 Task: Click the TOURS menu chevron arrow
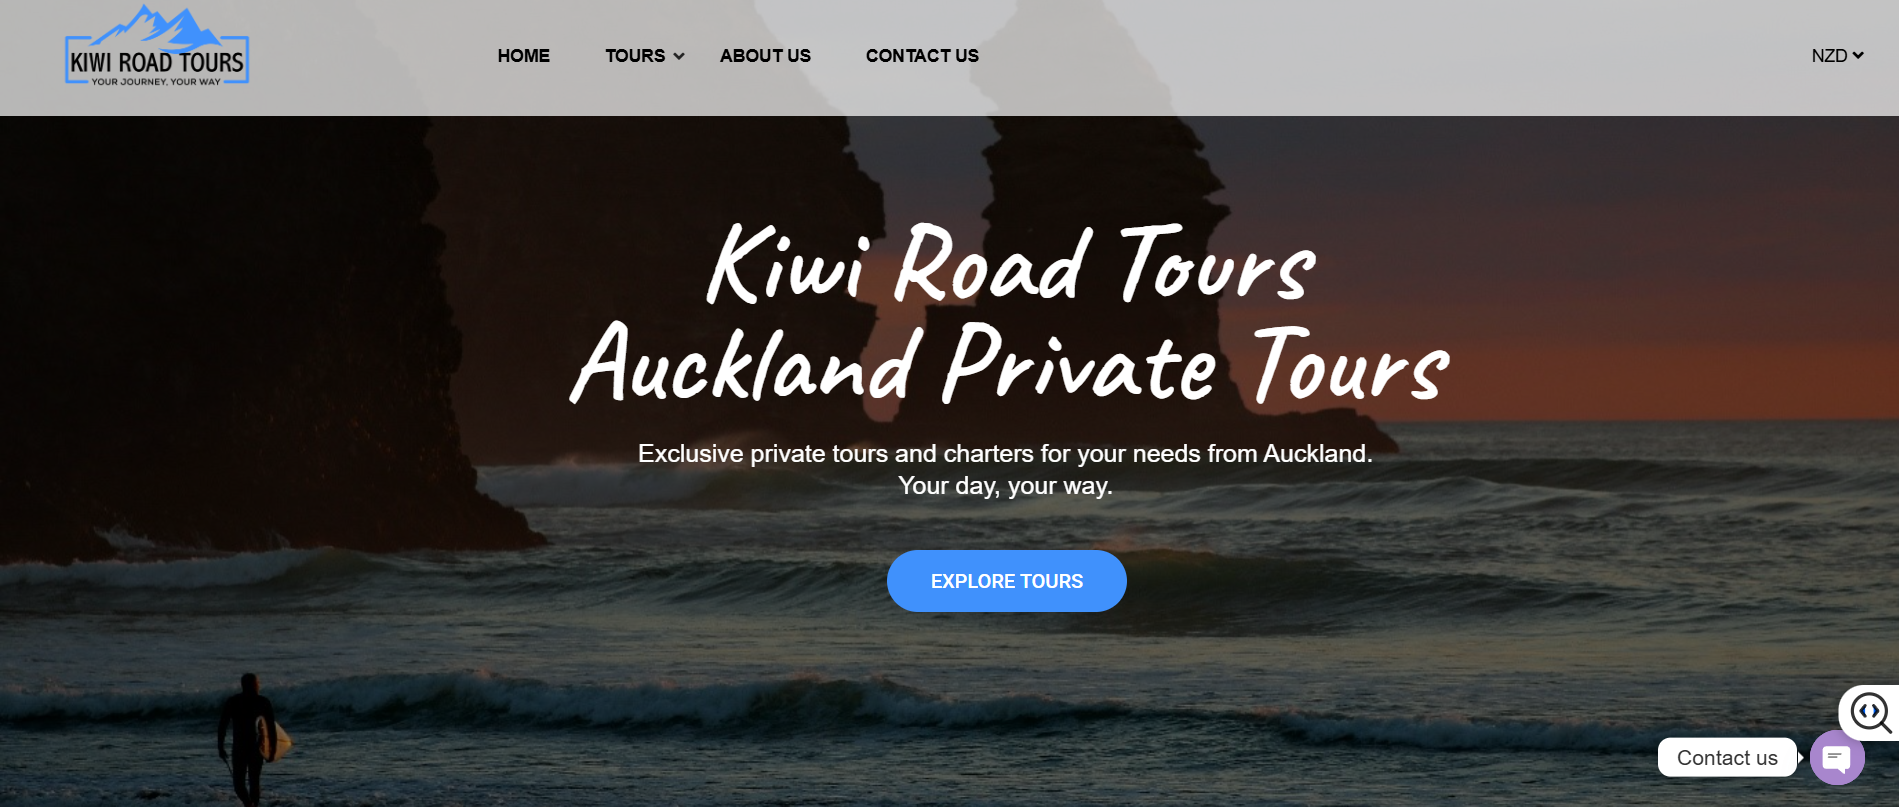(679, 56)
